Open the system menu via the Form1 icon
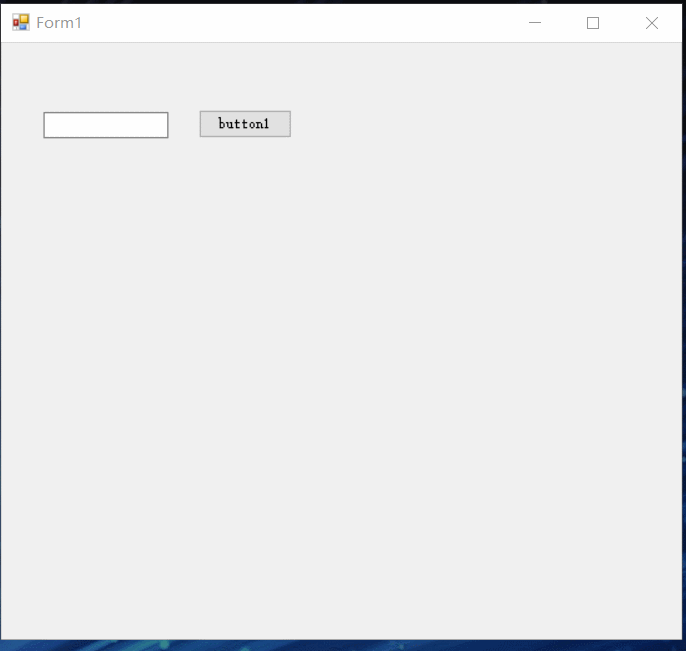Viewport: 686px width, 651px height. coord(21,22)
